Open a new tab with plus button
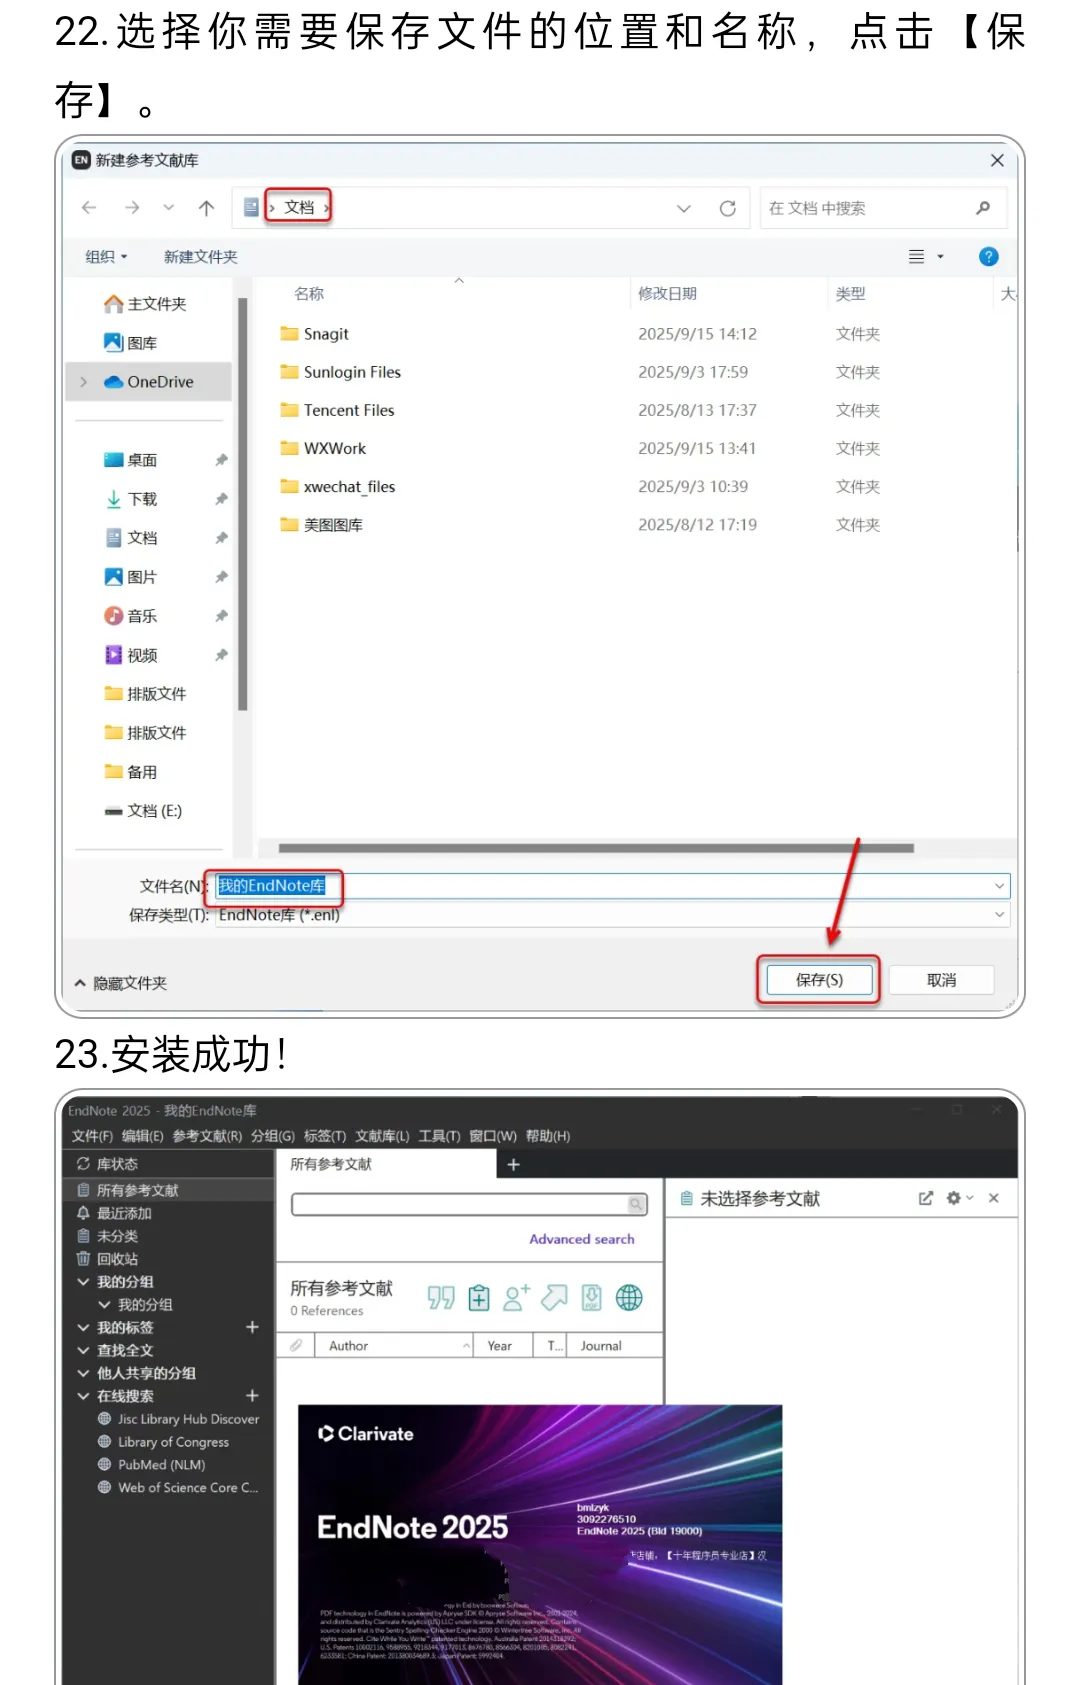Screen dimensions: 1080x1685 coord(513,1165)
